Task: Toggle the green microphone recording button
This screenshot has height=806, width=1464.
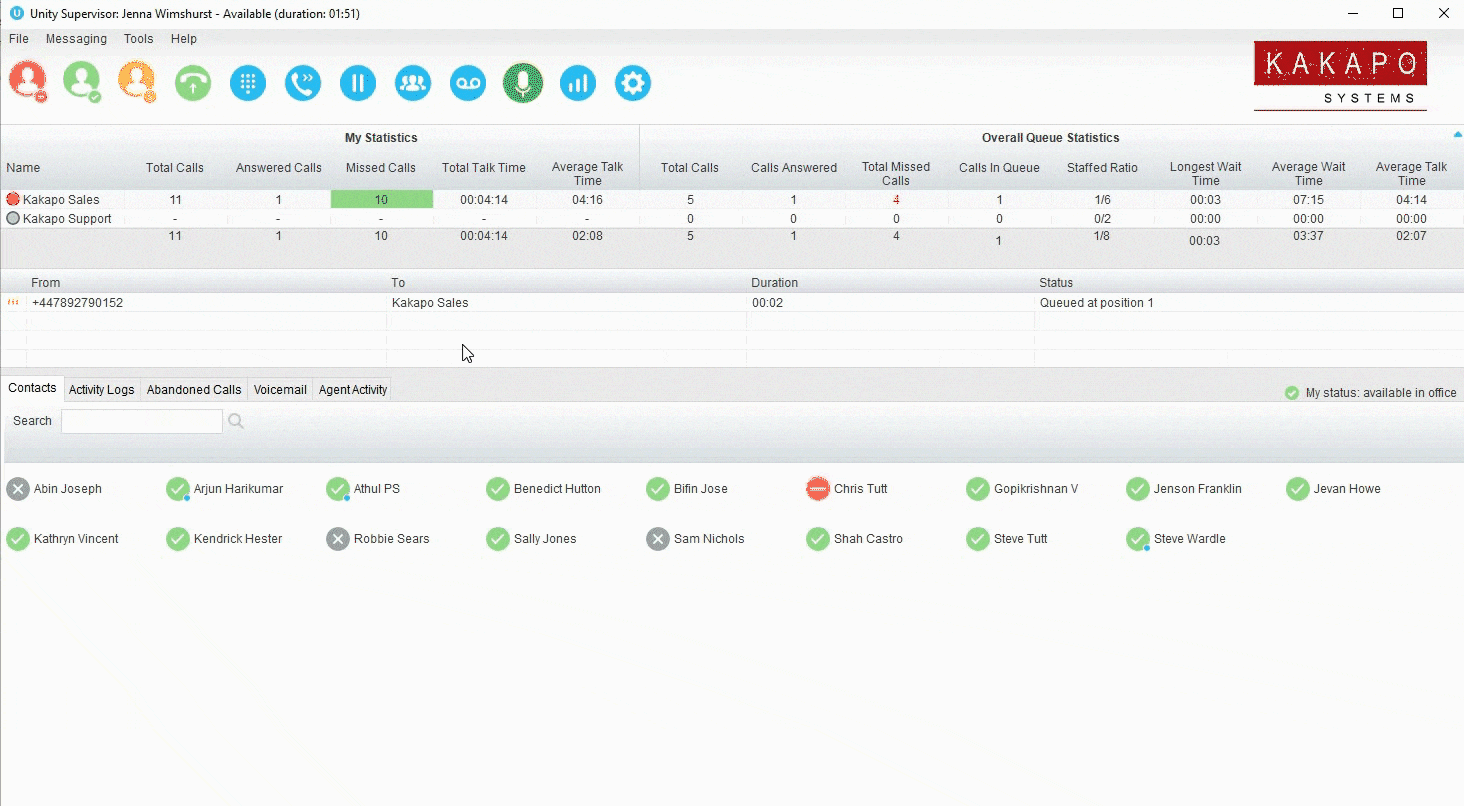Action: click(522, 83)
